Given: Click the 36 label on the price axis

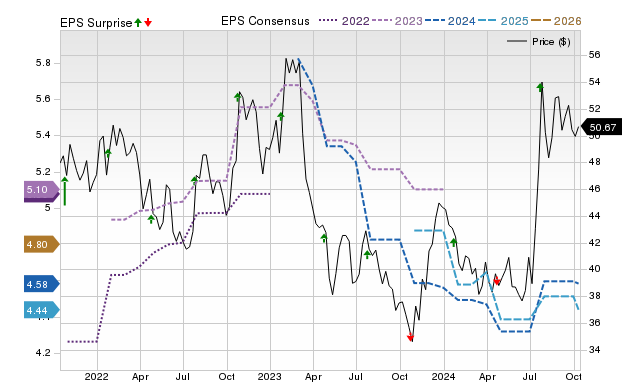Looking at the screenshot, I should (594, 323).
